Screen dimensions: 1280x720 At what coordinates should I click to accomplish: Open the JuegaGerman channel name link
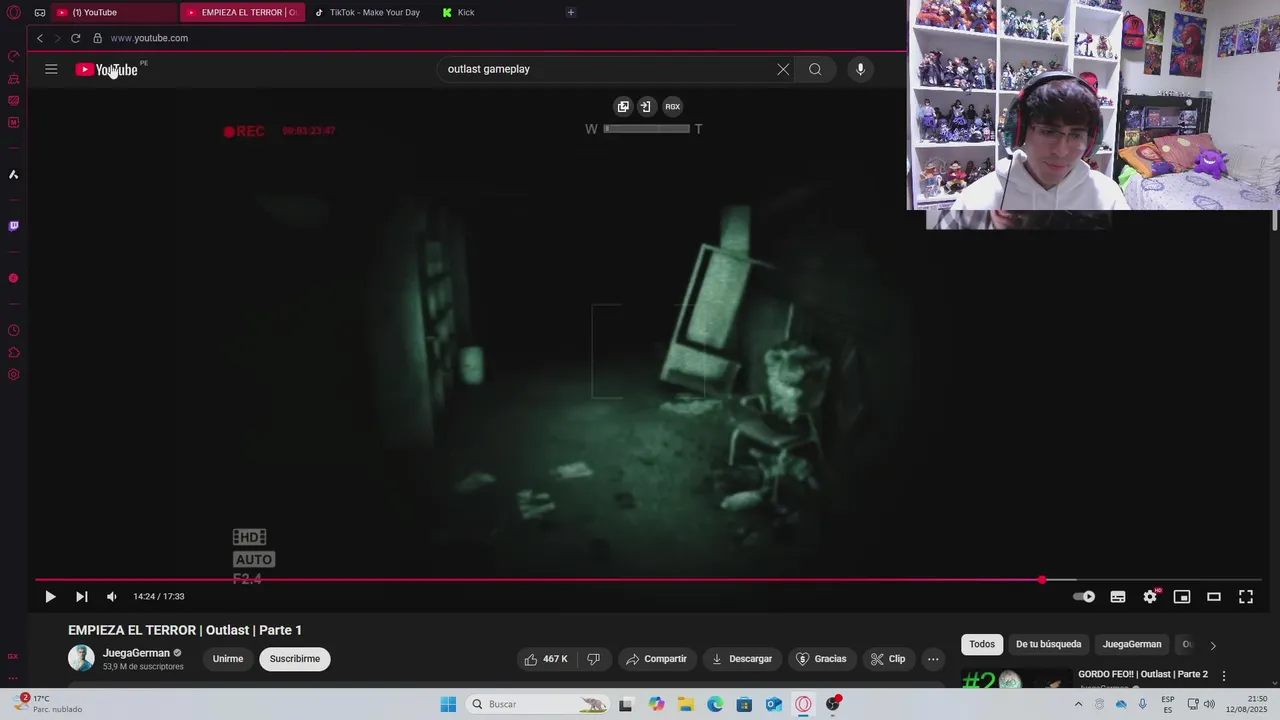(x=136, y=653)
